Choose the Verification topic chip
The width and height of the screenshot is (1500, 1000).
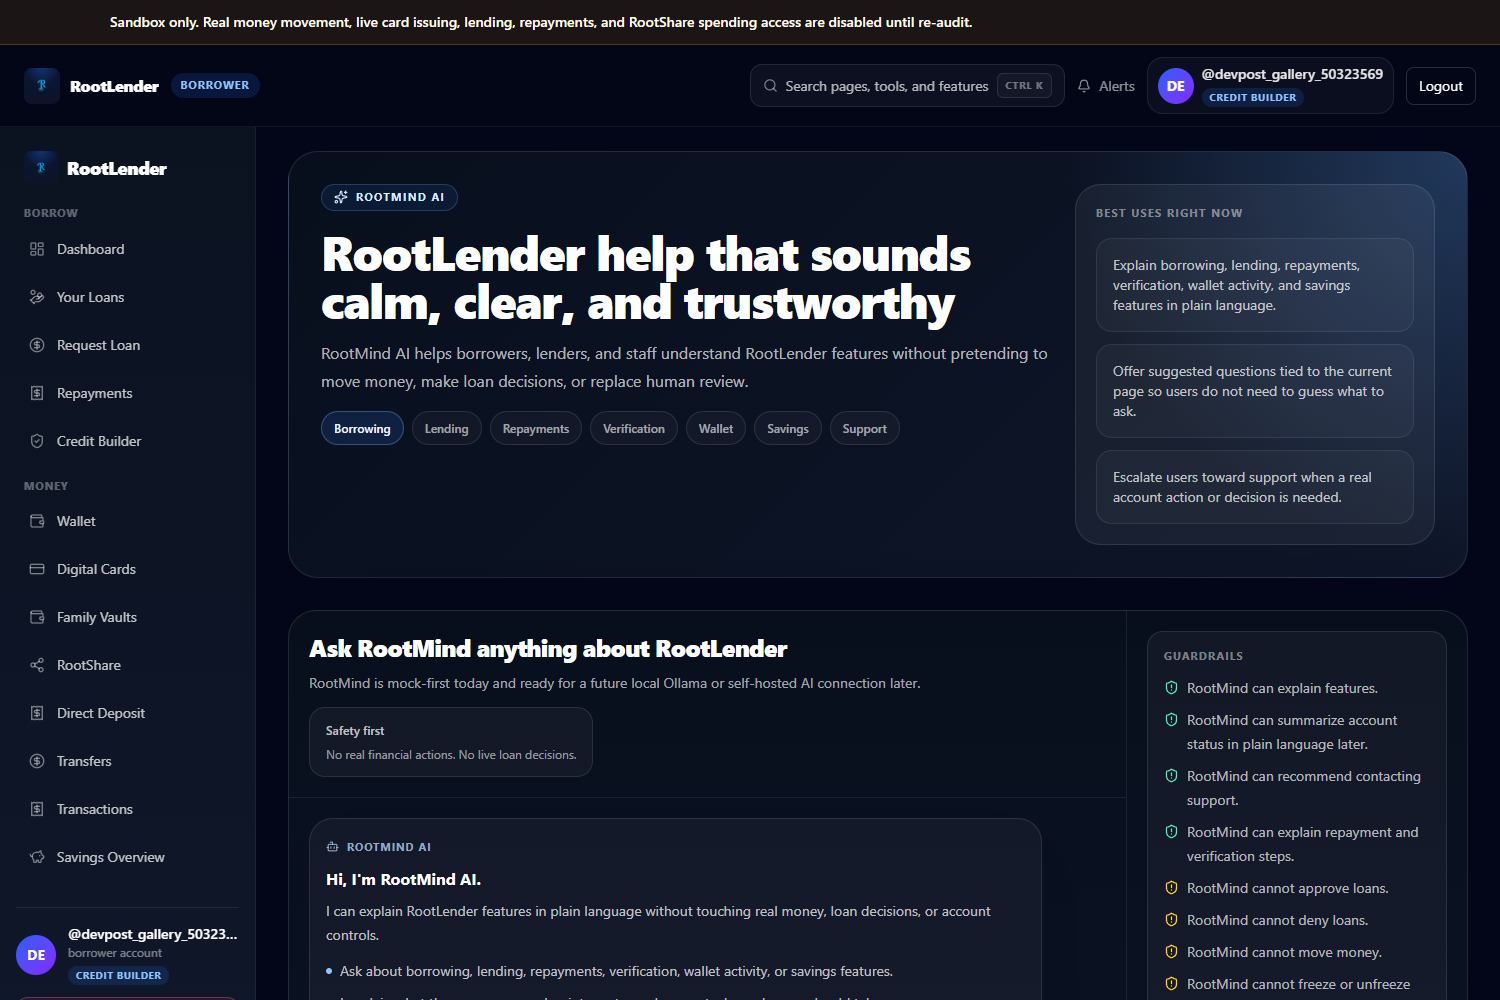pyautogui.click(x=634, y=428)
